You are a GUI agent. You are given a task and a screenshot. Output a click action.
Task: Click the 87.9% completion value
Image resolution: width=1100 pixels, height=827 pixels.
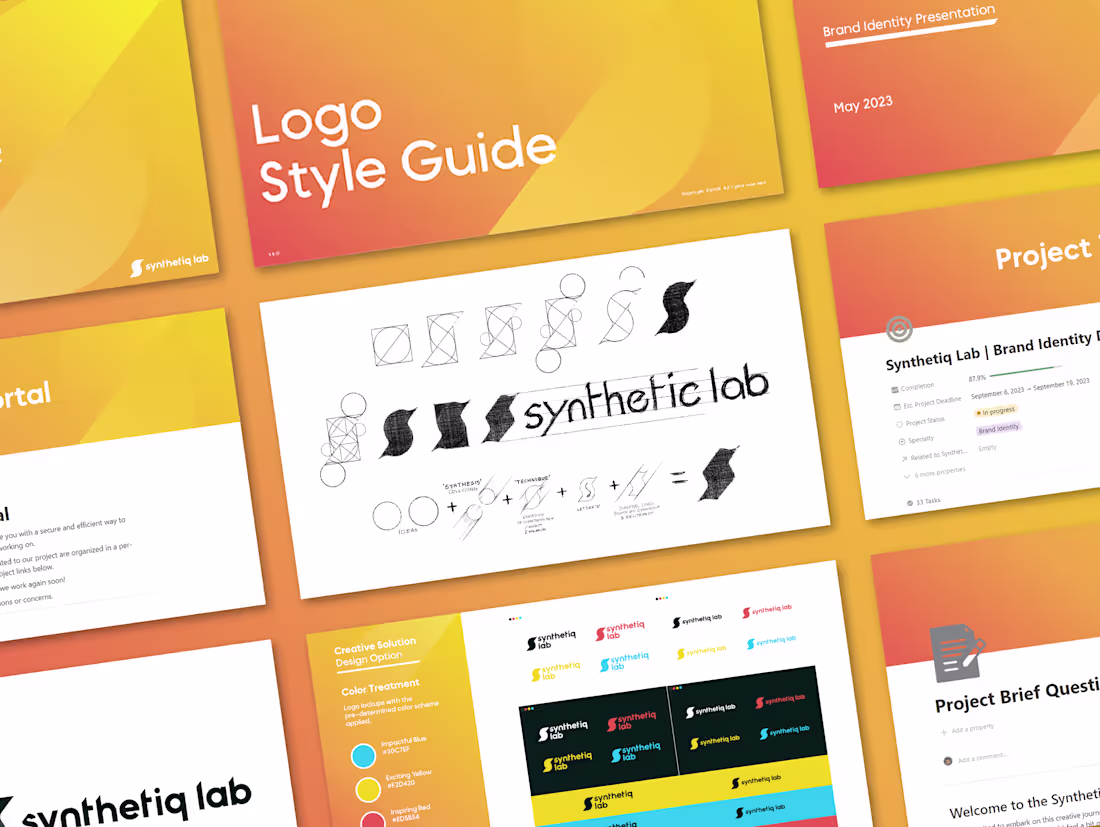977,378
